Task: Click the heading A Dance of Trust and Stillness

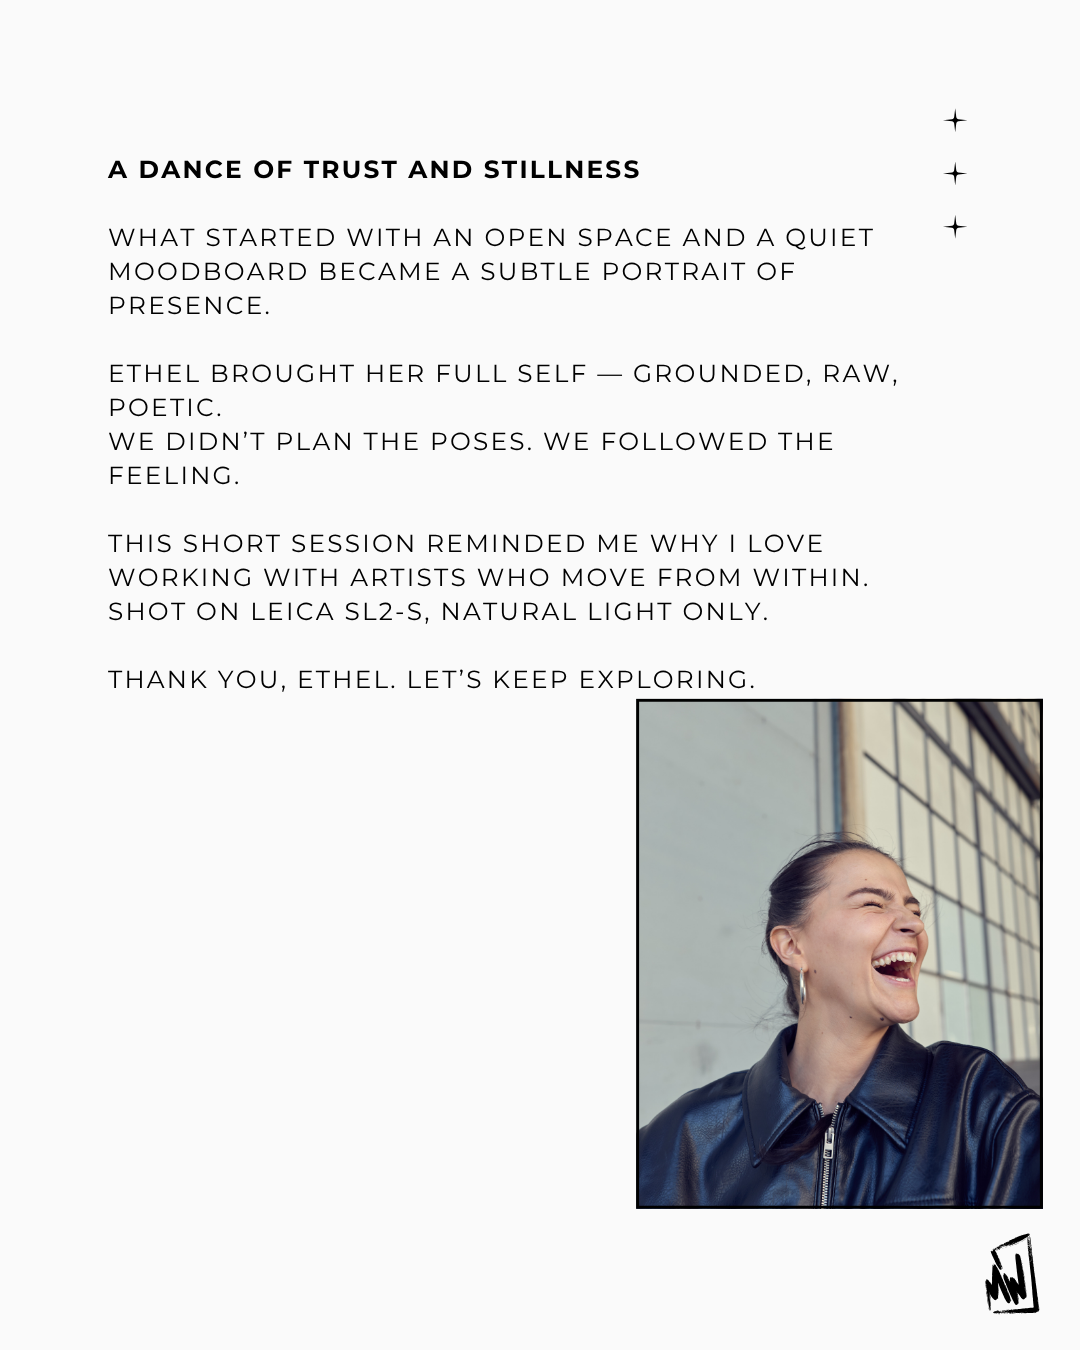Action: [374, 170]
